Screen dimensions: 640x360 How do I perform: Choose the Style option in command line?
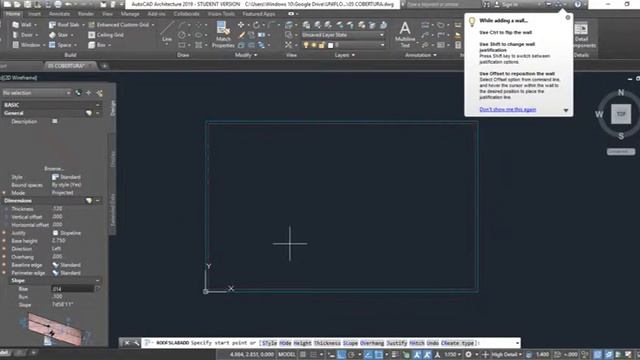point(269,343)
